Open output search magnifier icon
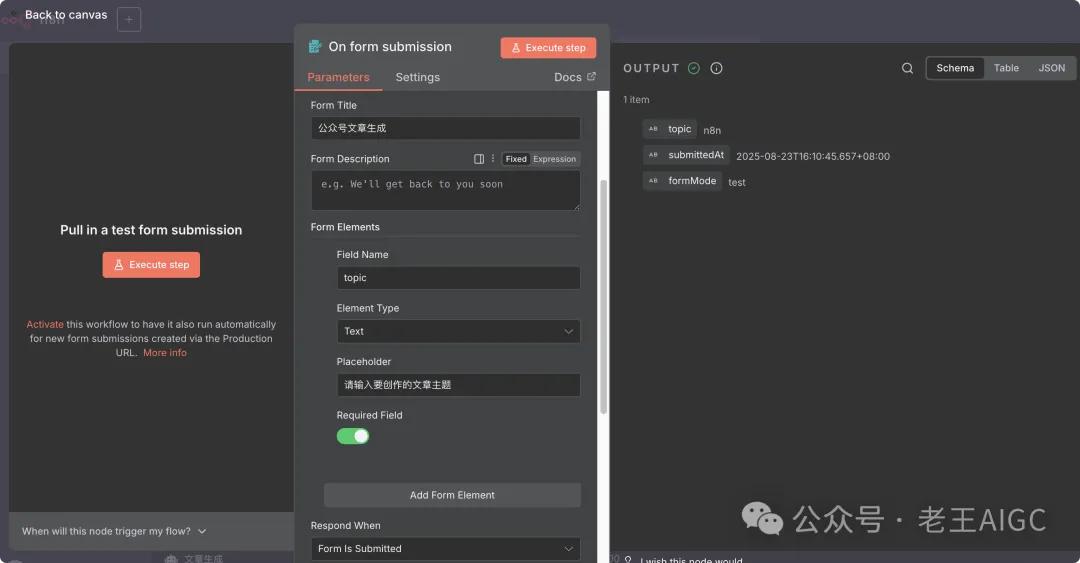Viewport: 1080px width, 563px height. [907, 68]
